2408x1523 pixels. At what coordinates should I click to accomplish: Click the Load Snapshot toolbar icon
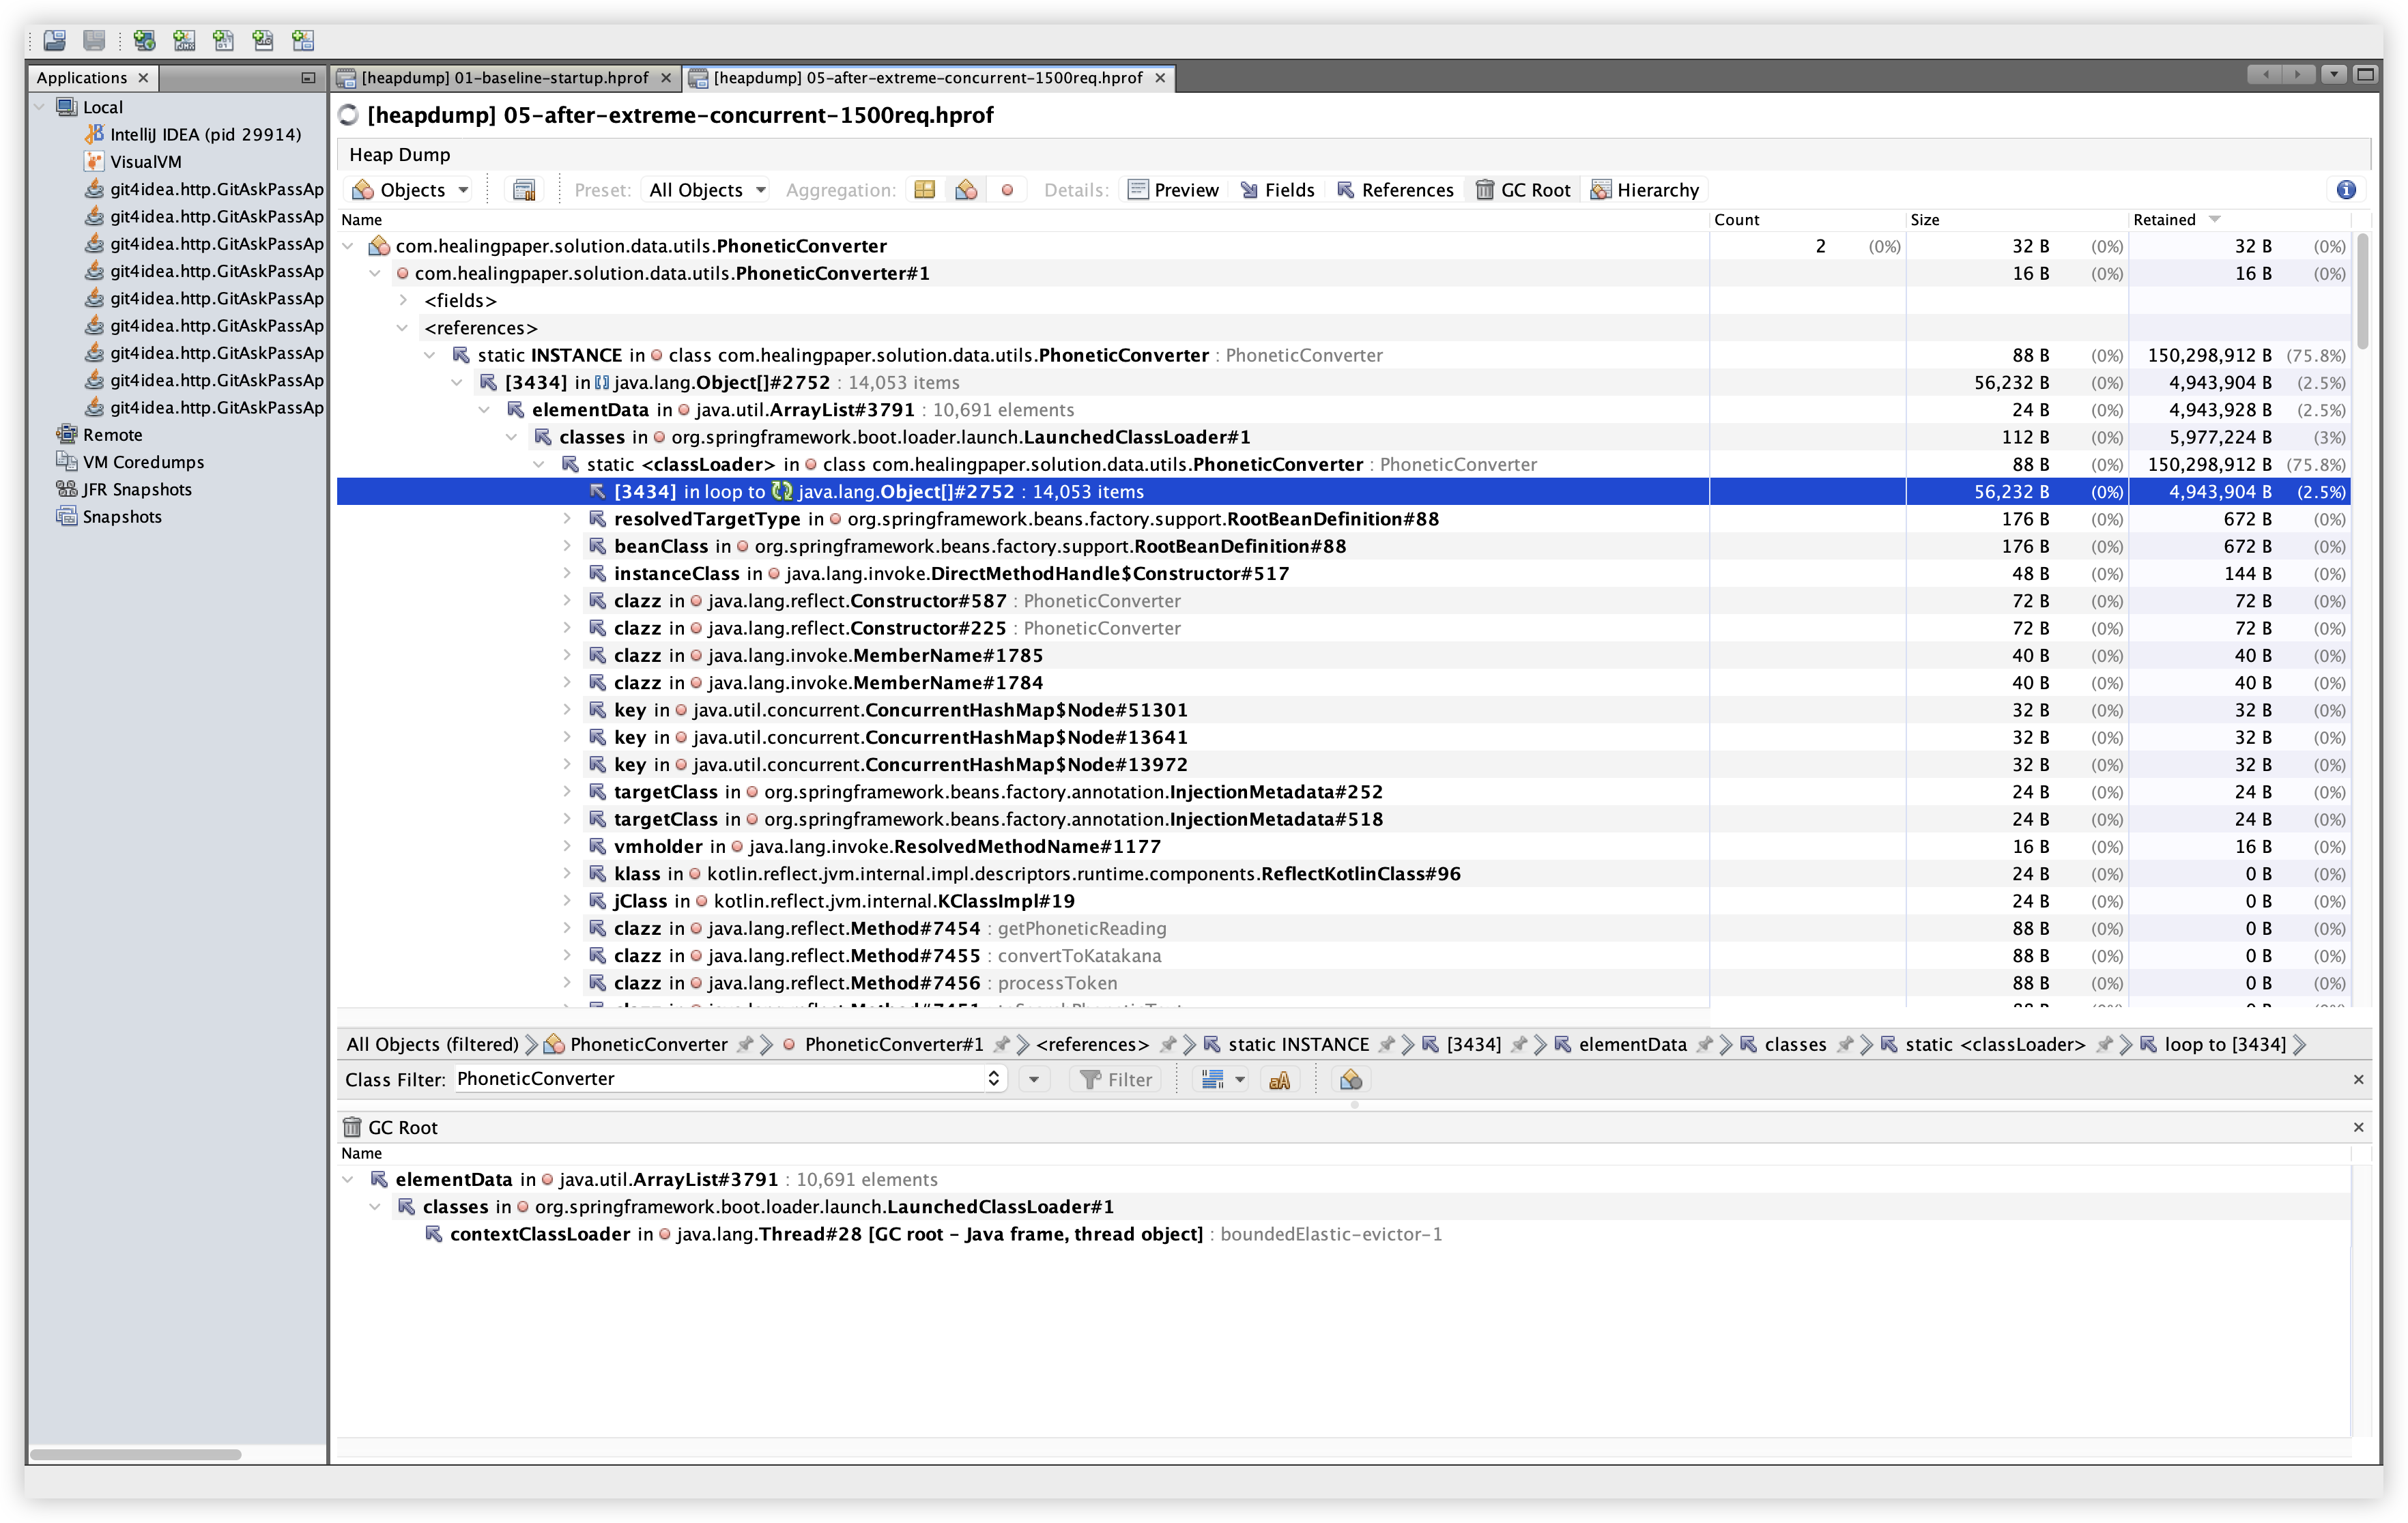coord(55,40)
